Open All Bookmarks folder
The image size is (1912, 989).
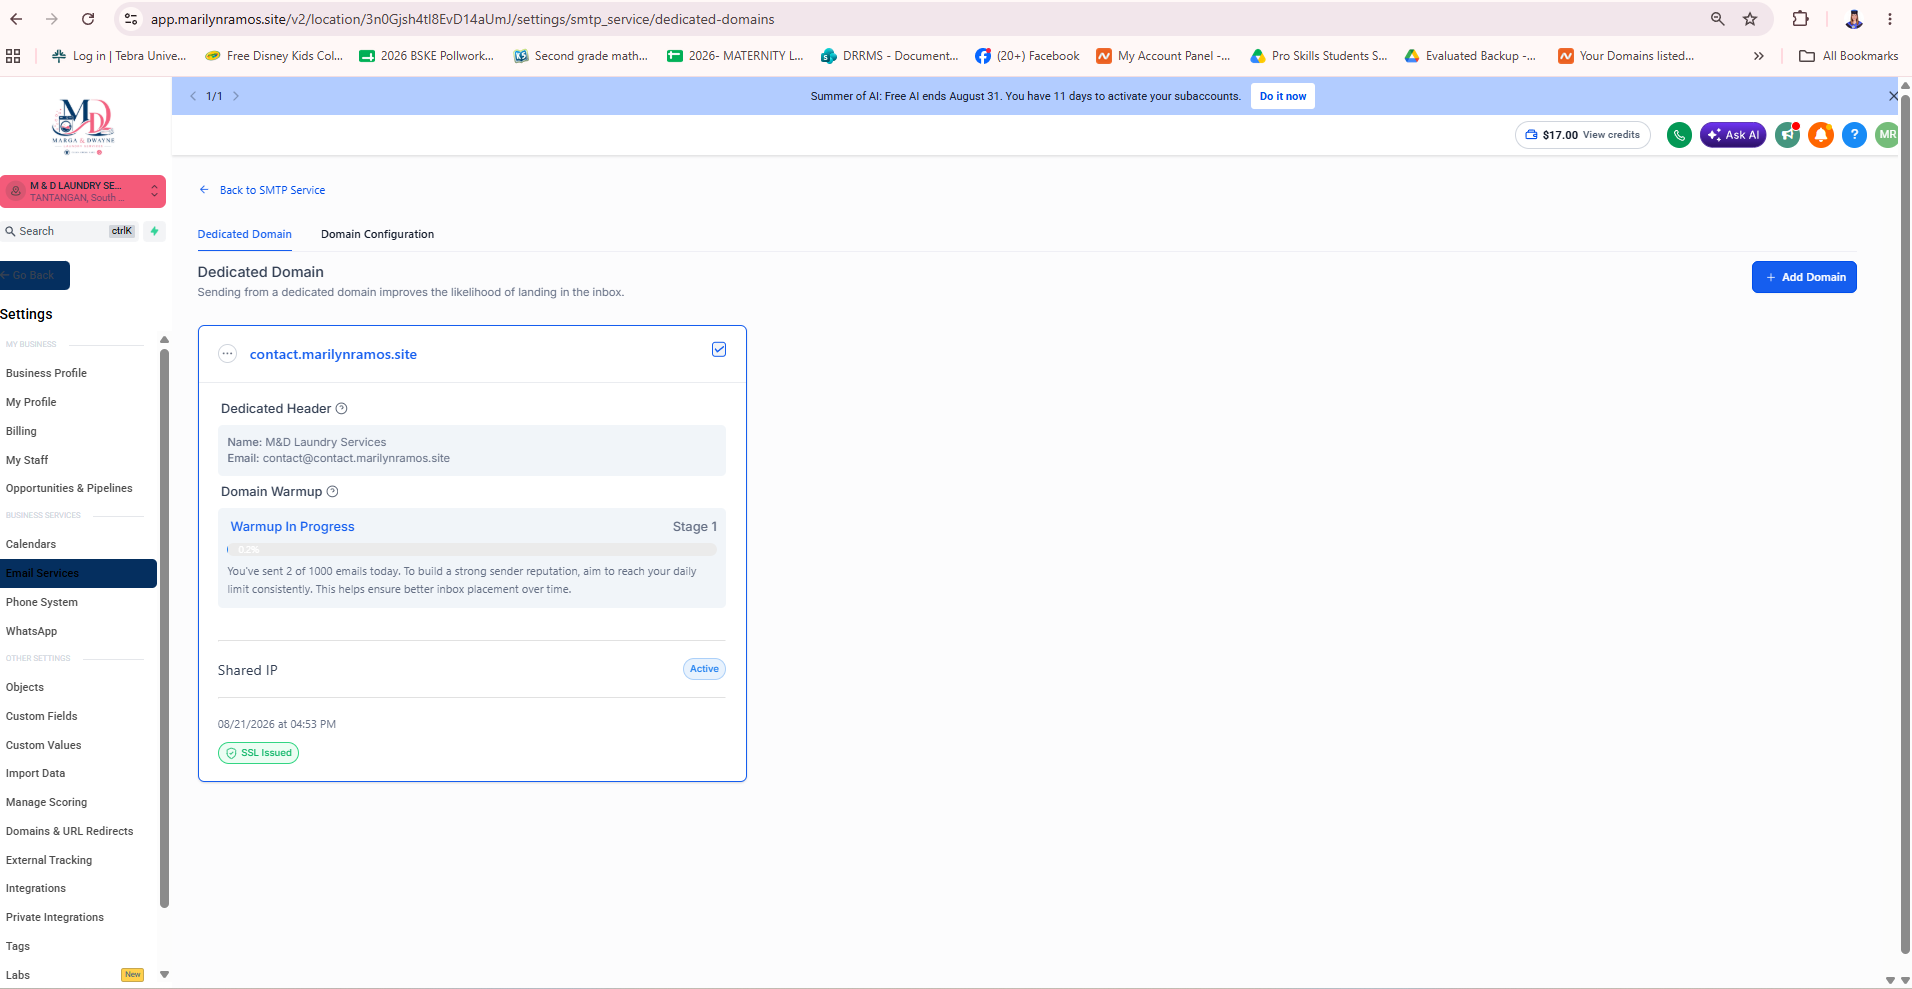[x=1848, y=56]
